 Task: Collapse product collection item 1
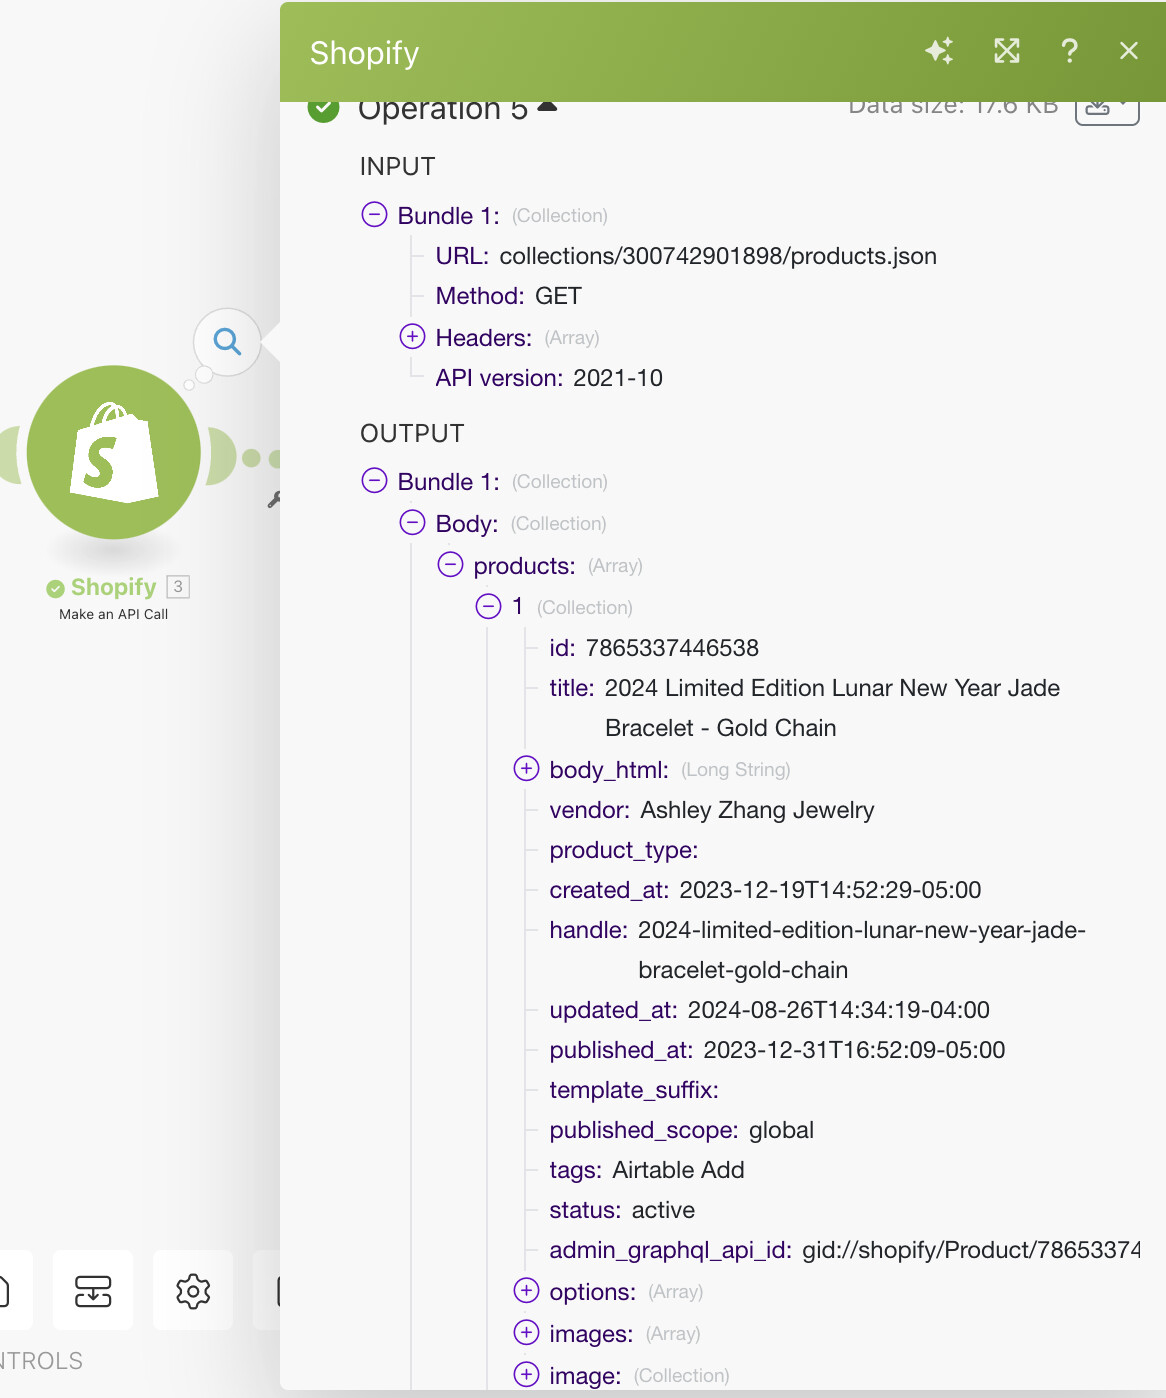[x=488, y=606]
